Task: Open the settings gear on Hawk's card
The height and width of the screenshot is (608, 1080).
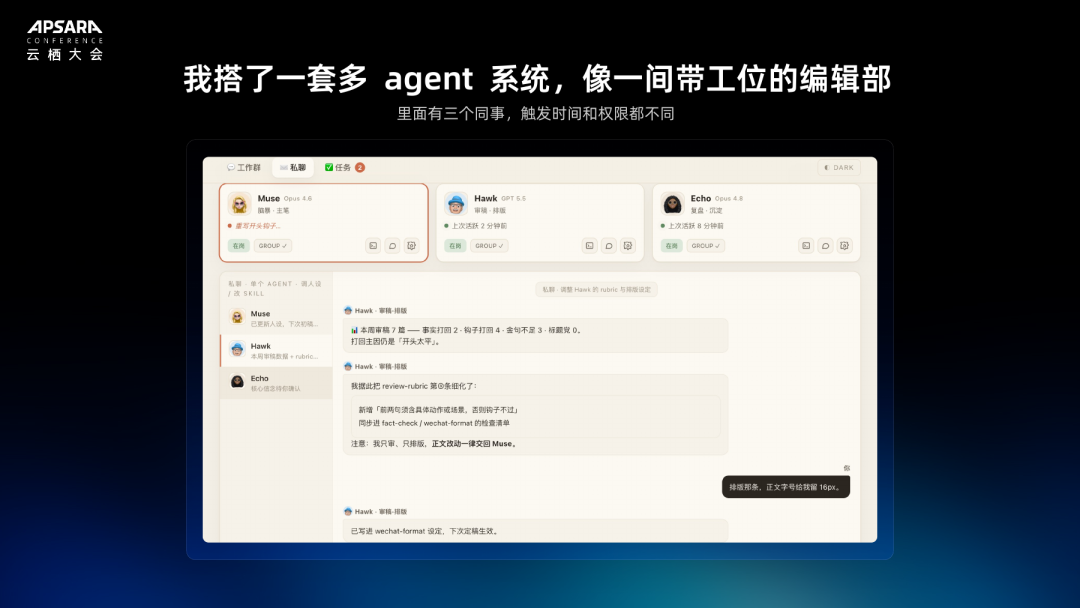Action: (628, 246)
